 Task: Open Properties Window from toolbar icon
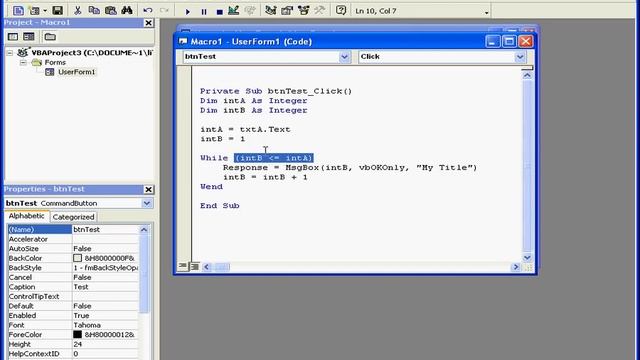pyautogui.click(x=287, y=11)
